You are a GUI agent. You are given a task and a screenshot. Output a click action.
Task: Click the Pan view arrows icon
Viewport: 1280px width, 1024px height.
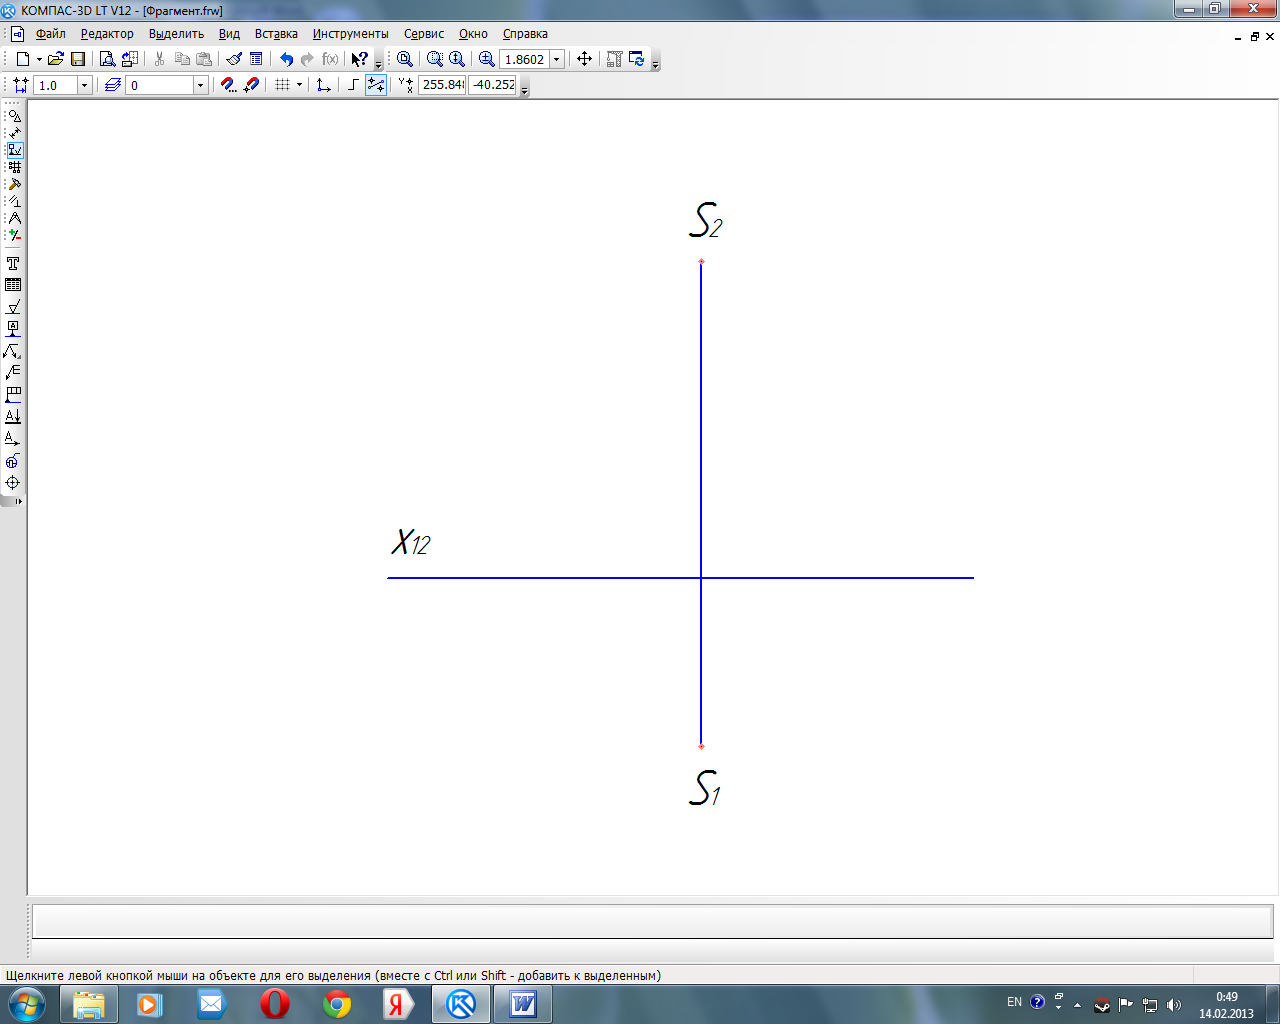(x=585, y=59)
